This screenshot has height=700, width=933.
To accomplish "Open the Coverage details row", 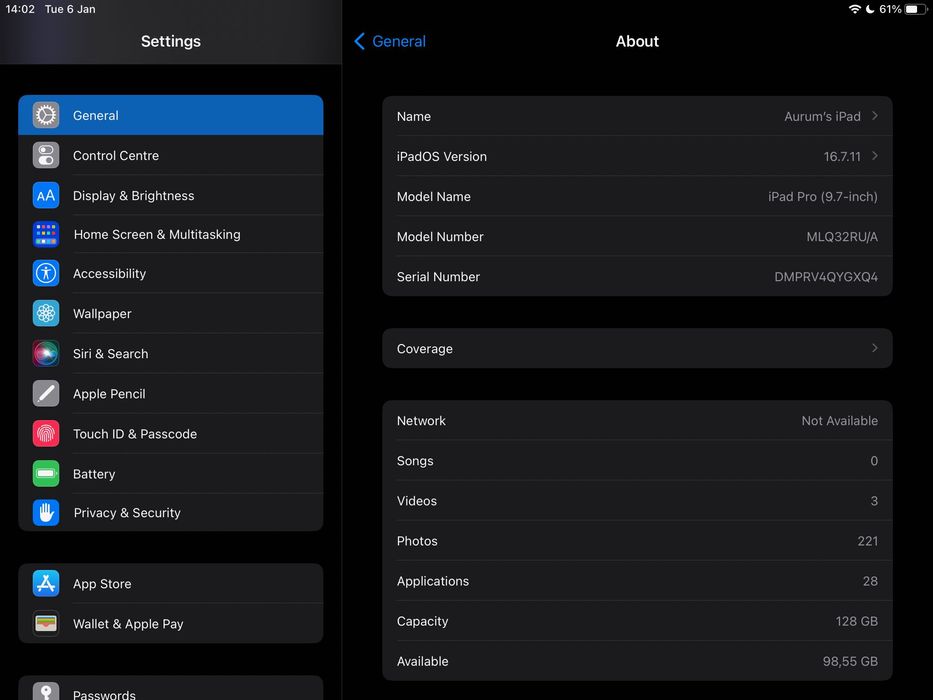I will tap(637, 348).
